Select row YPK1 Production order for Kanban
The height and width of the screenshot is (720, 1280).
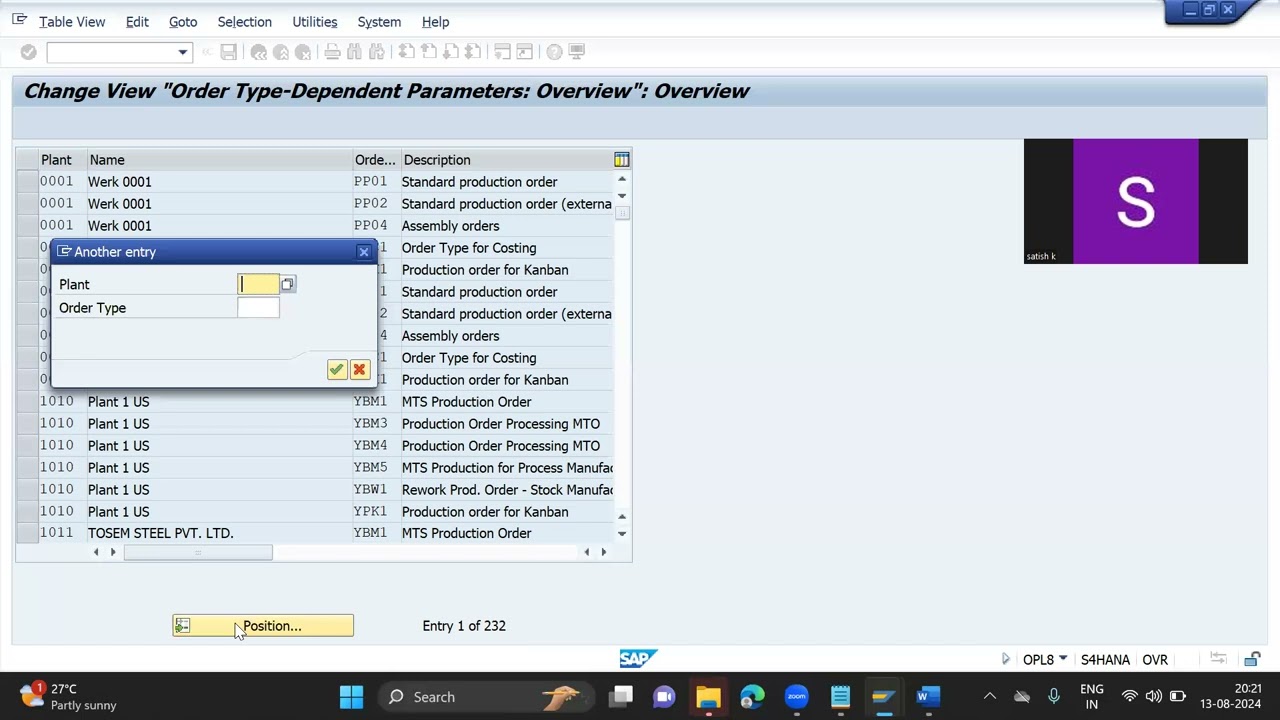pos(26,512)
